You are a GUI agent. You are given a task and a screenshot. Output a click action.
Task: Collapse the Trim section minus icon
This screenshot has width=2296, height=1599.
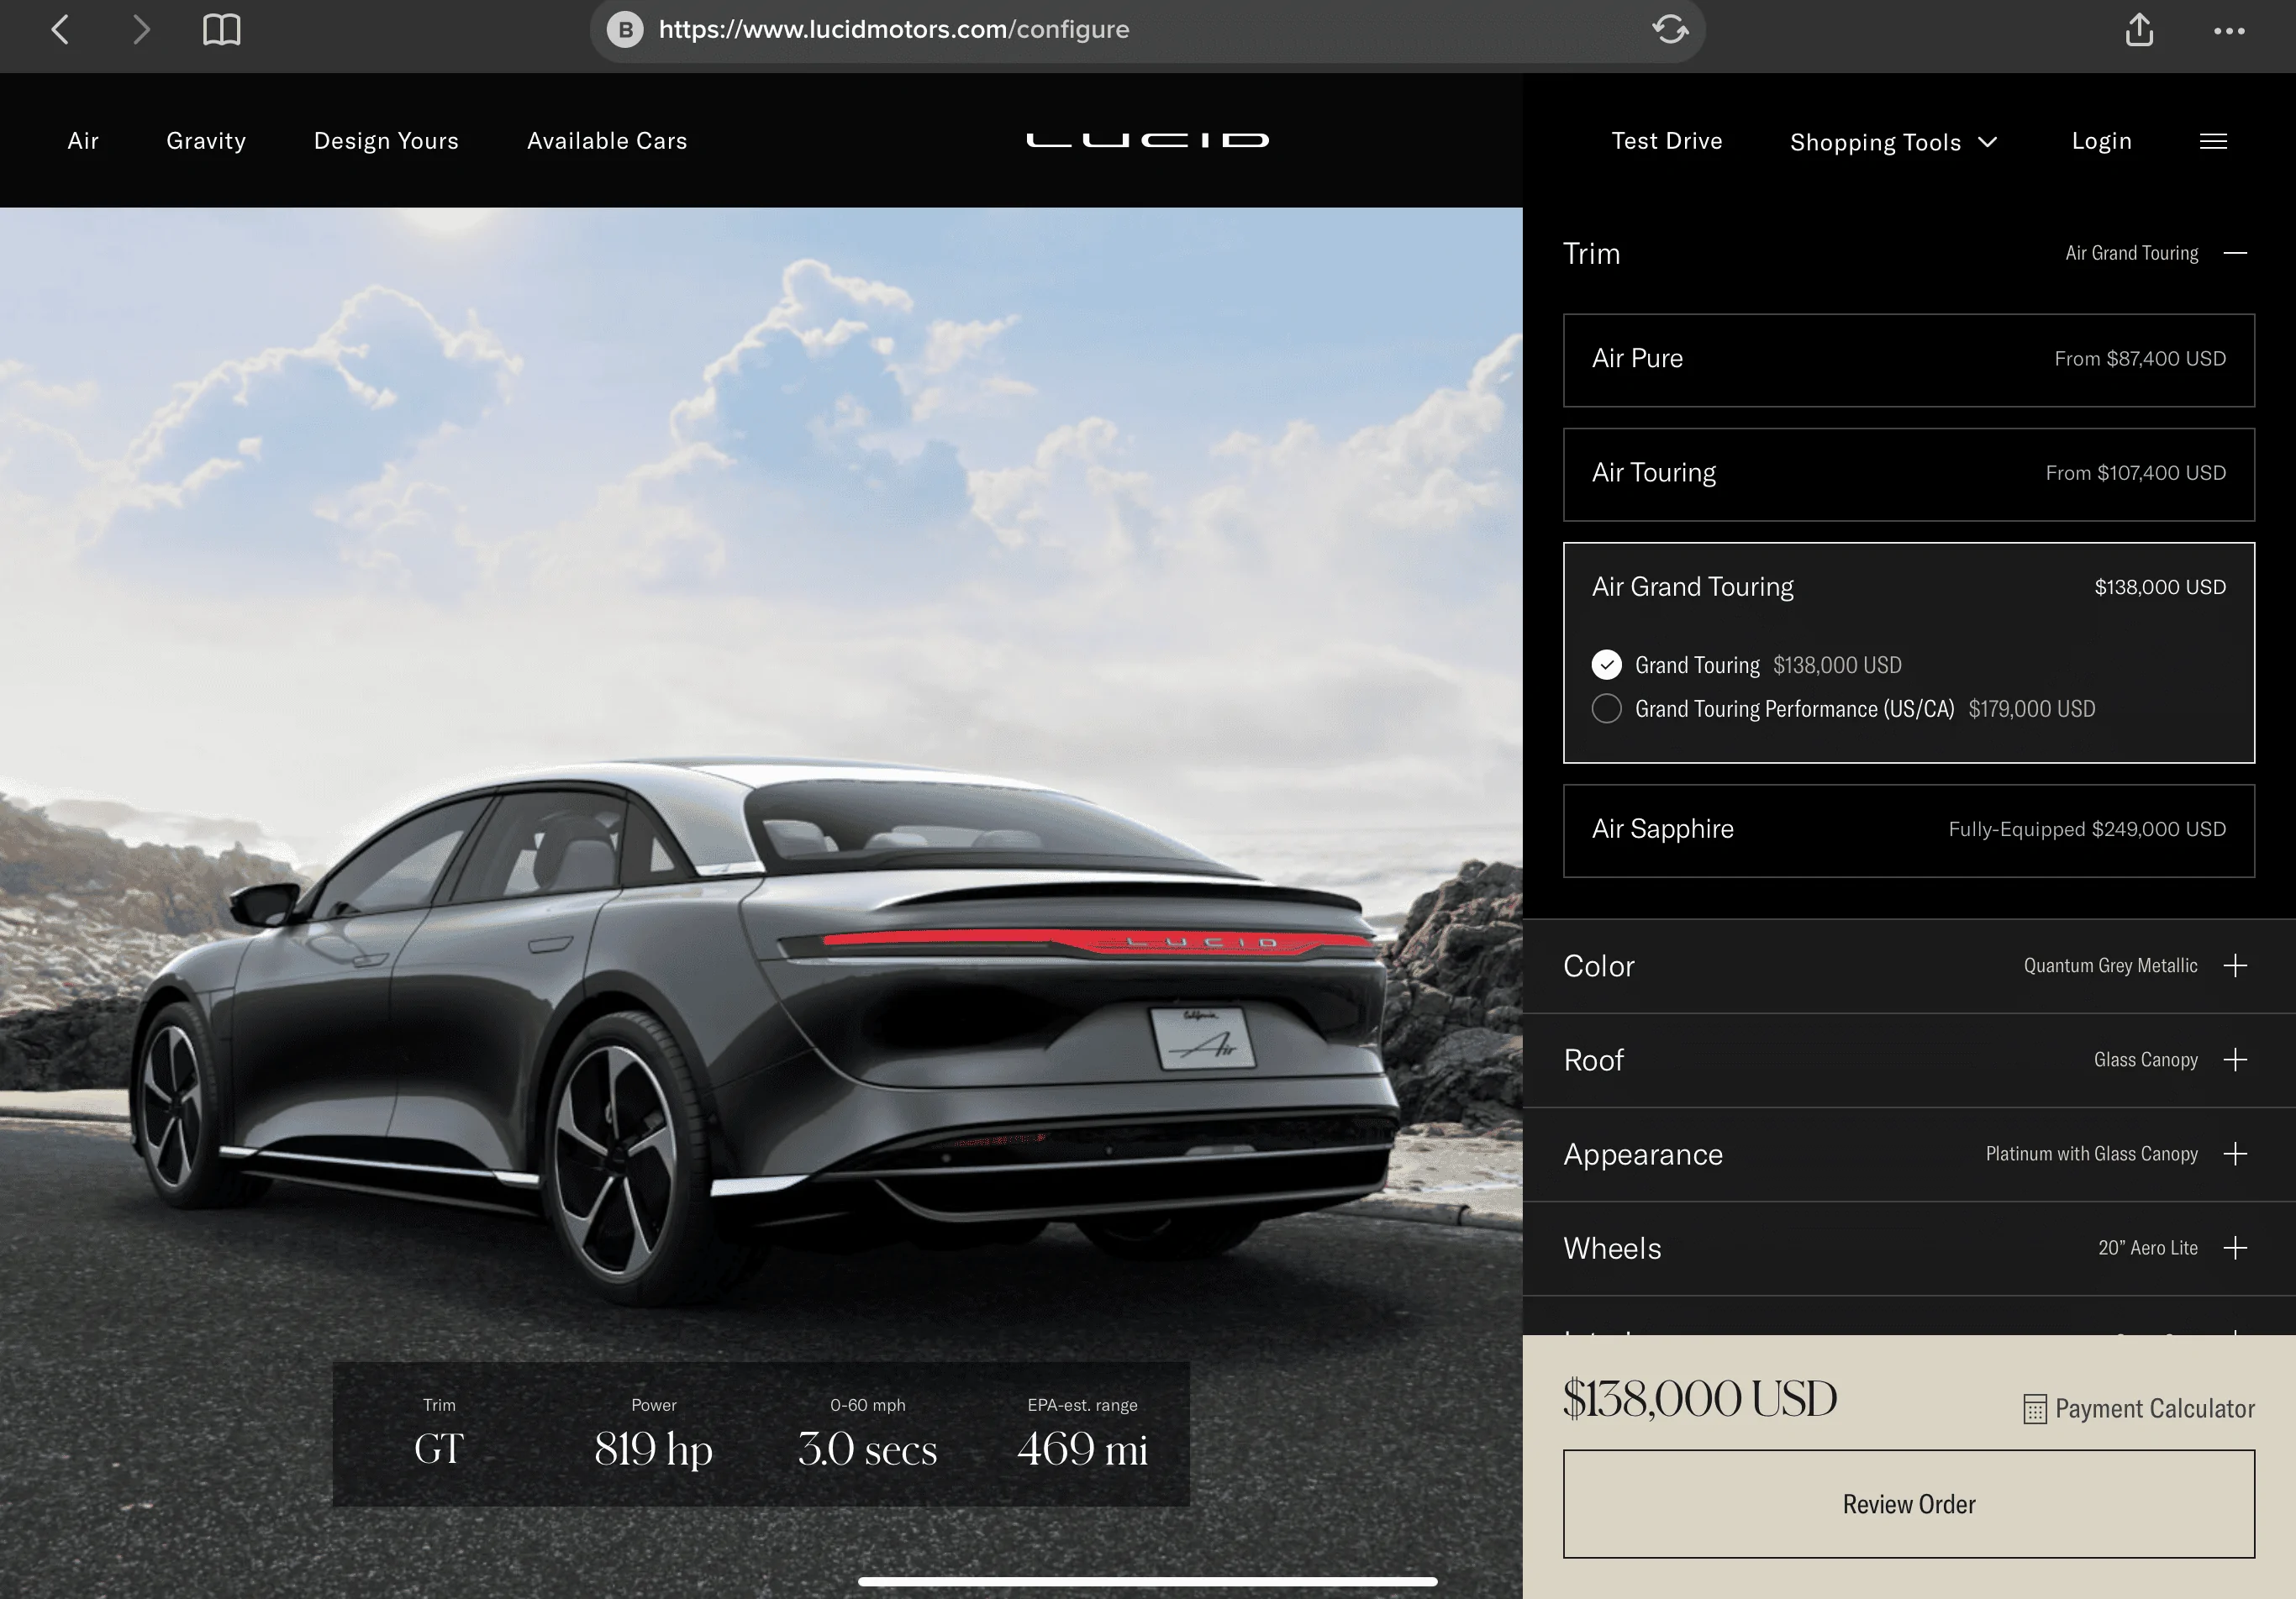point(2235,253)
